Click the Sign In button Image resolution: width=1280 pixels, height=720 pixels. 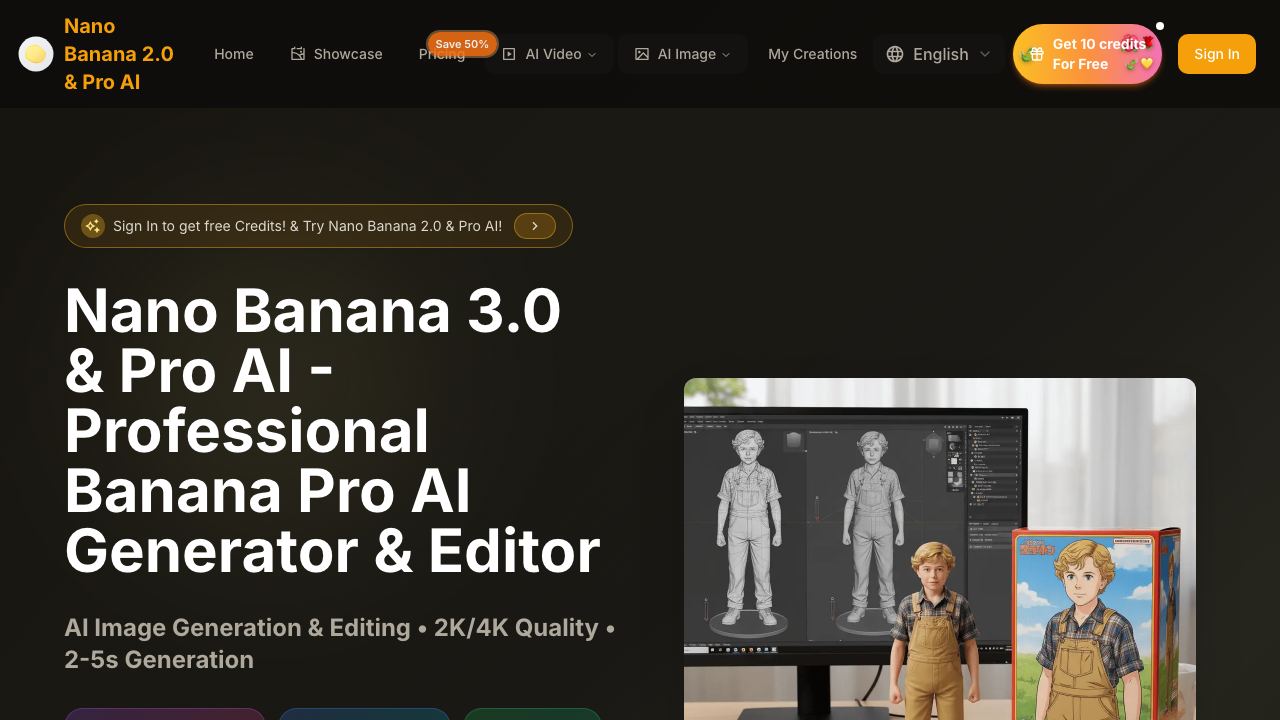tap(1217, 54)
